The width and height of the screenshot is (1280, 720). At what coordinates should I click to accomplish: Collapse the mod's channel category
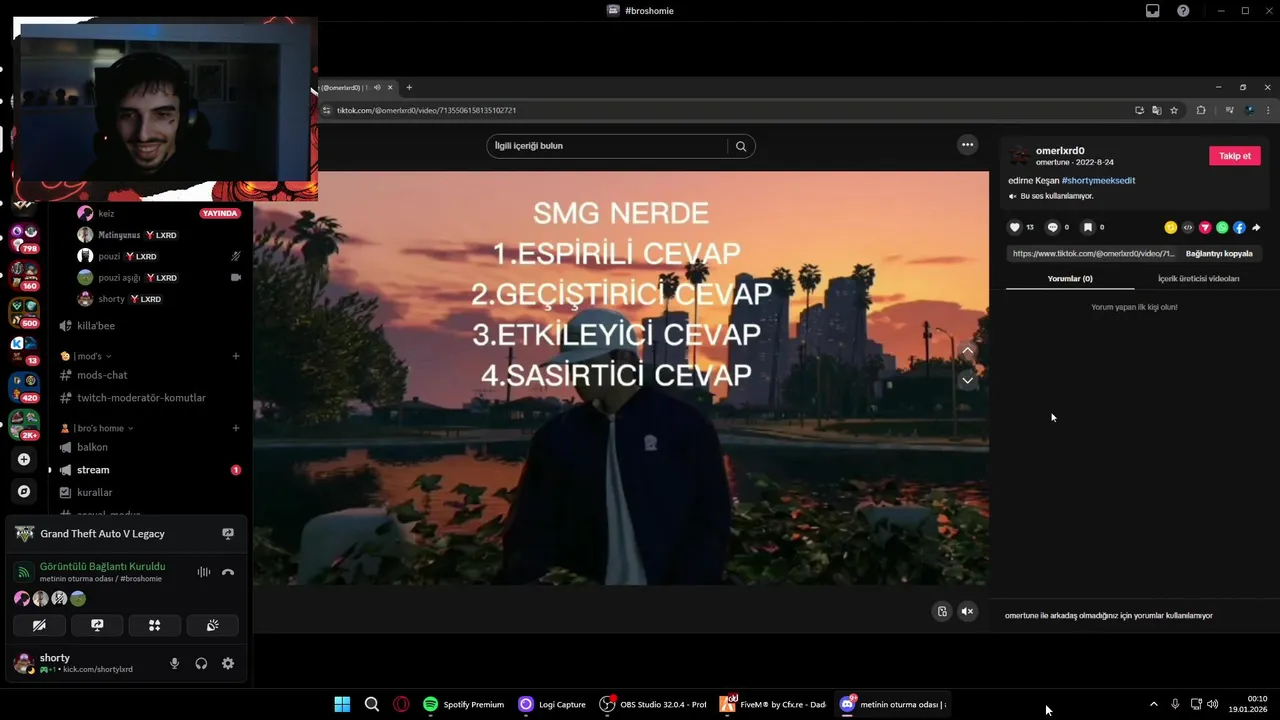(x=91, y=356)
